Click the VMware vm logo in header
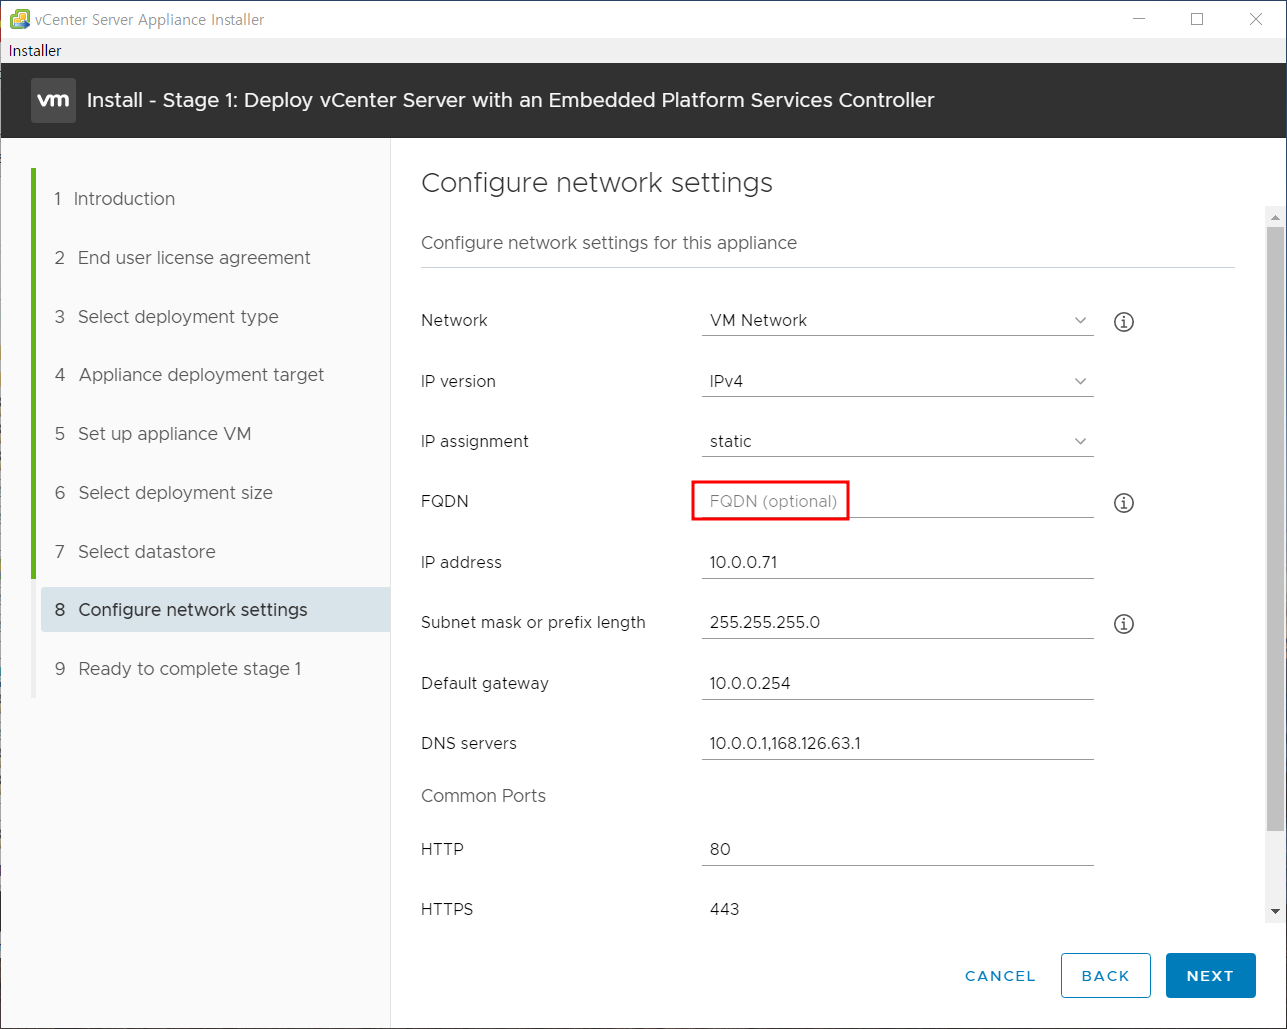This screenshot has width=1287, height=1029. tap(53, 100)
